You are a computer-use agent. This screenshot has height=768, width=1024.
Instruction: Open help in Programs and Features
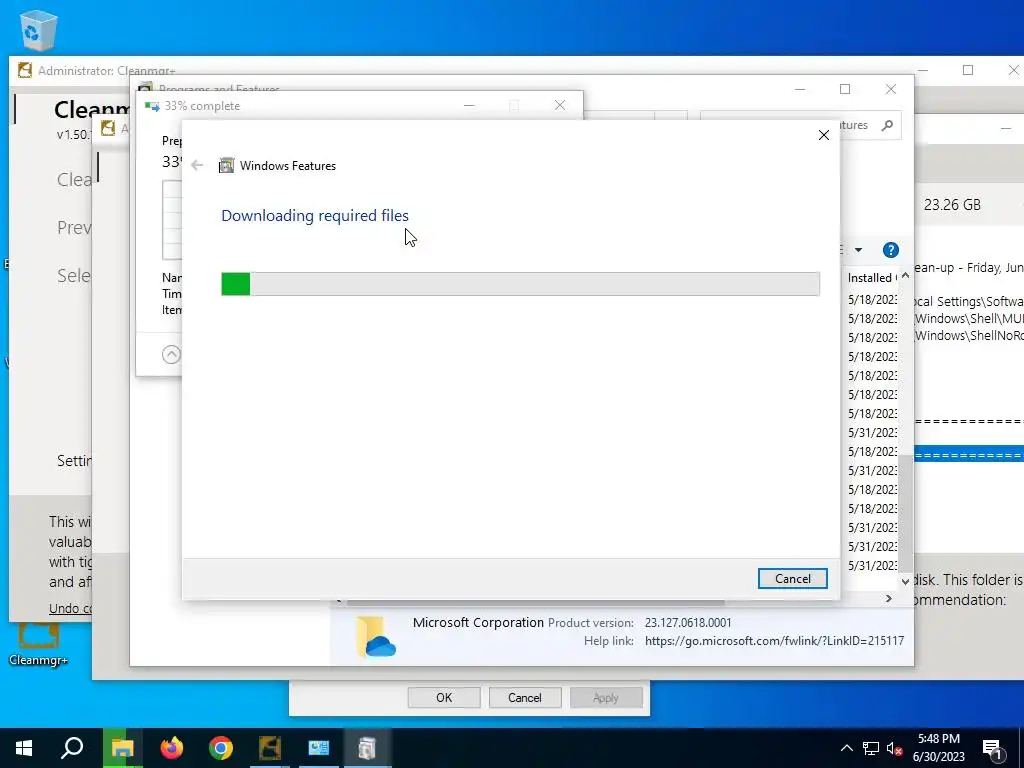[x=890, y=250]
